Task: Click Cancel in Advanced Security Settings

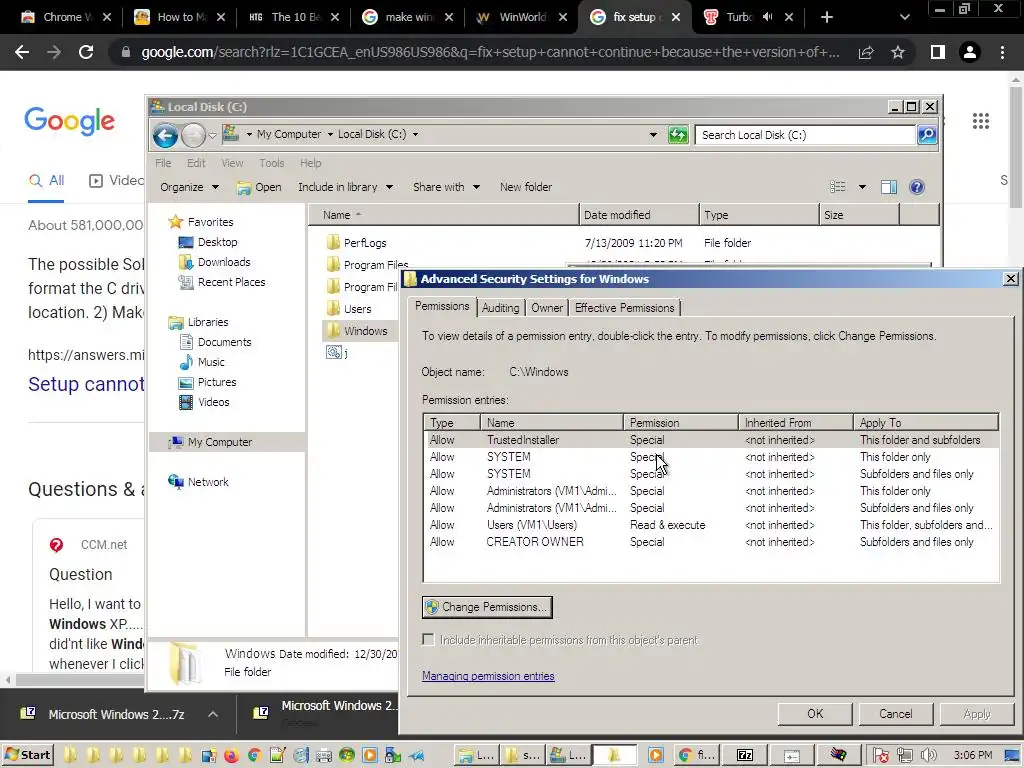Action: point(895,714)
